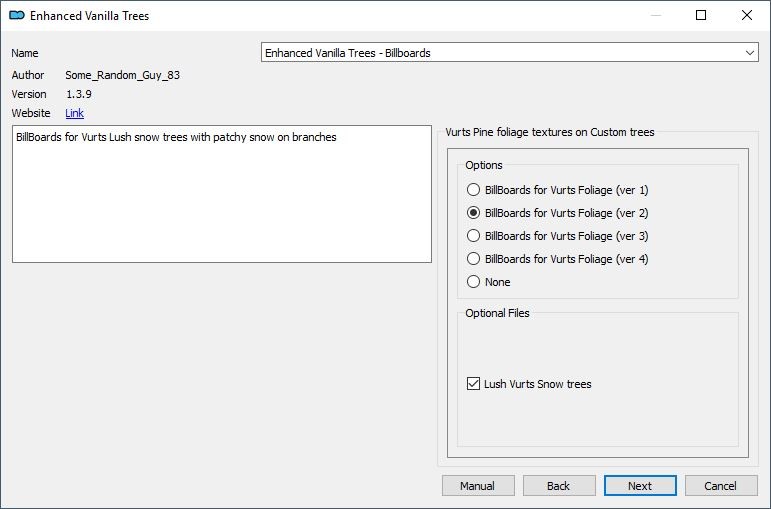Choose BillBoards for Vurts Foliage (ver 3)
Image resolution: width=771 pixels, height=509 pixels.
(557, 236)
